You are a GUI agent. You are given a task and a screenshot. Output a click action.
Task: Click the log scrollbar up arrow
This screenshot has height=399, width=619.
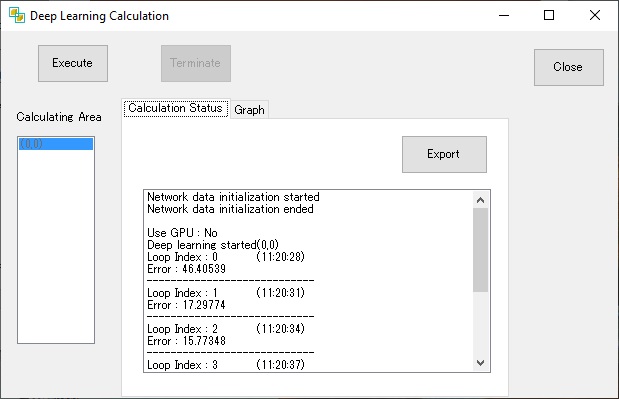point(480,200)
